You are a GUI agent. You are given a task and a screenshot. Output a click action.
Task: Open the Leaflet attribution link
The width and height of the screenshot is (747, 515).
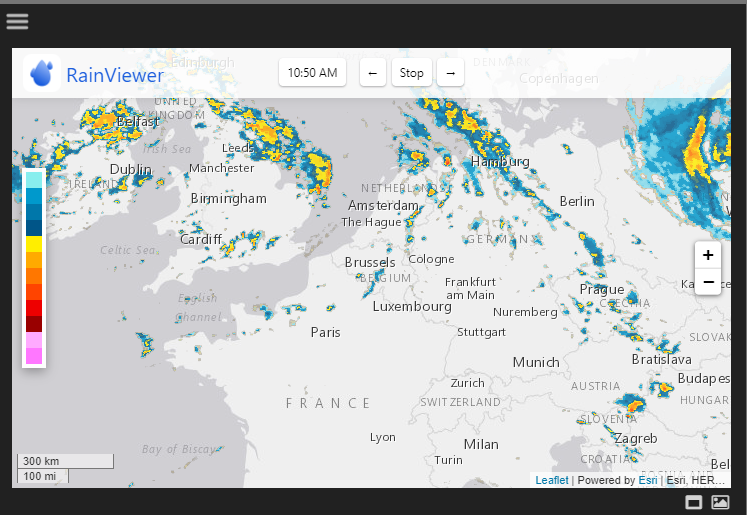(552, 480)
